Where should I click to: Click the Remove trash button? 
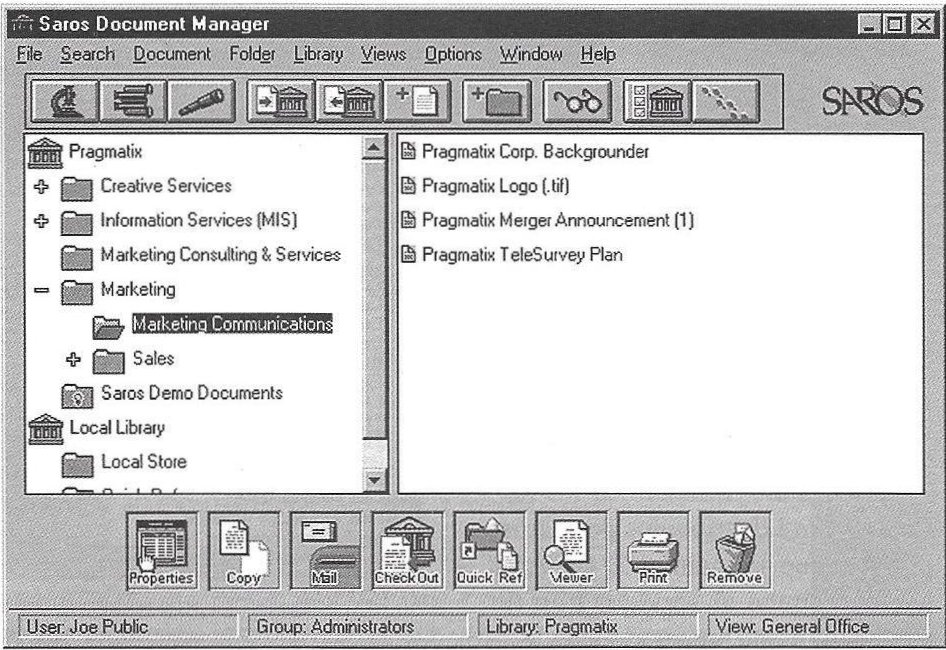(x=735, y=551)
